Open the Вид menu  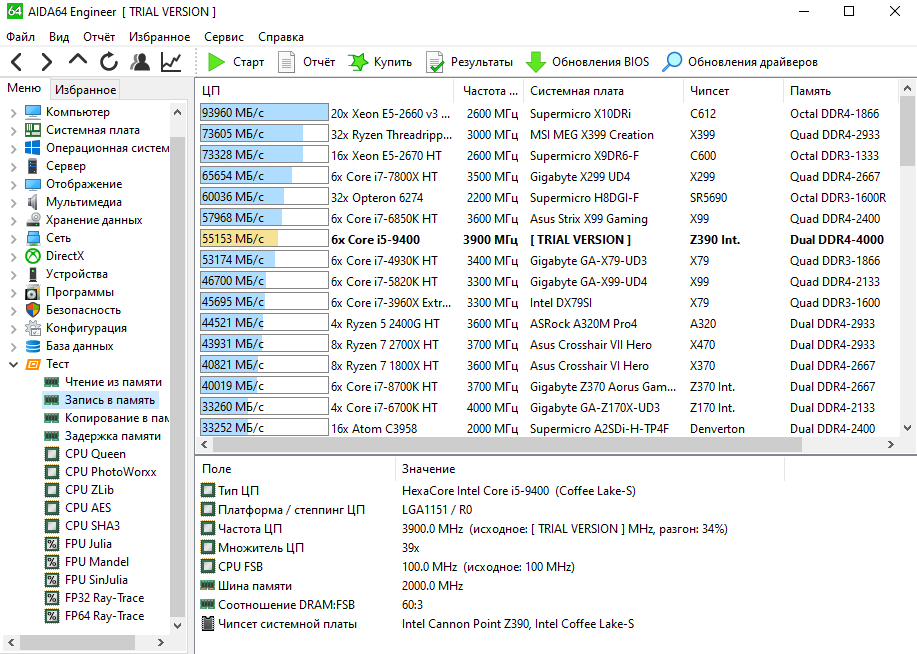coord(58,37)
